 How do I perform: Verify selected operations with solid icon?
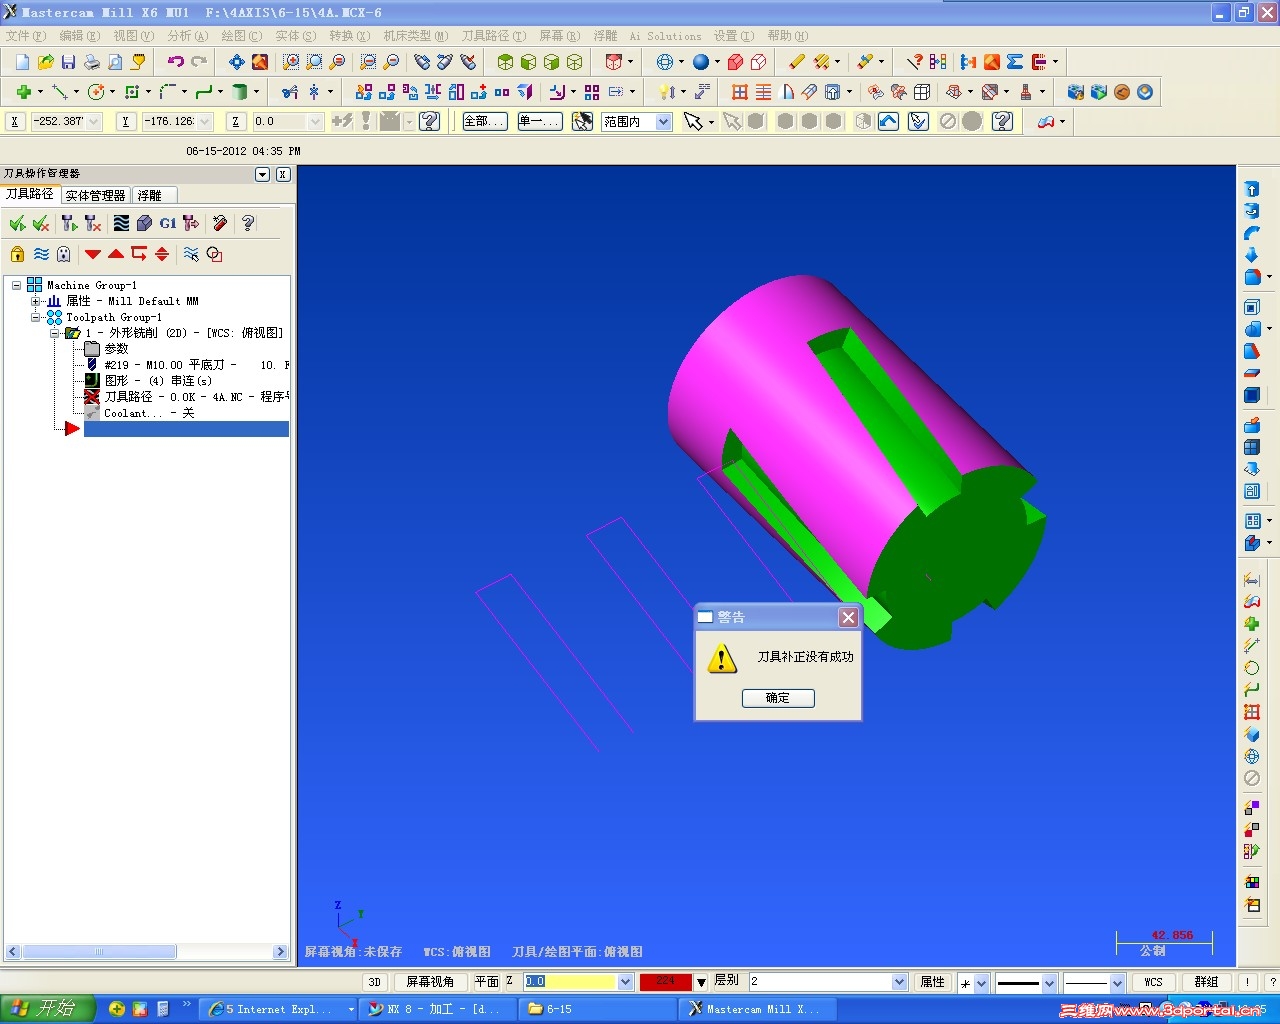[144, 223]
